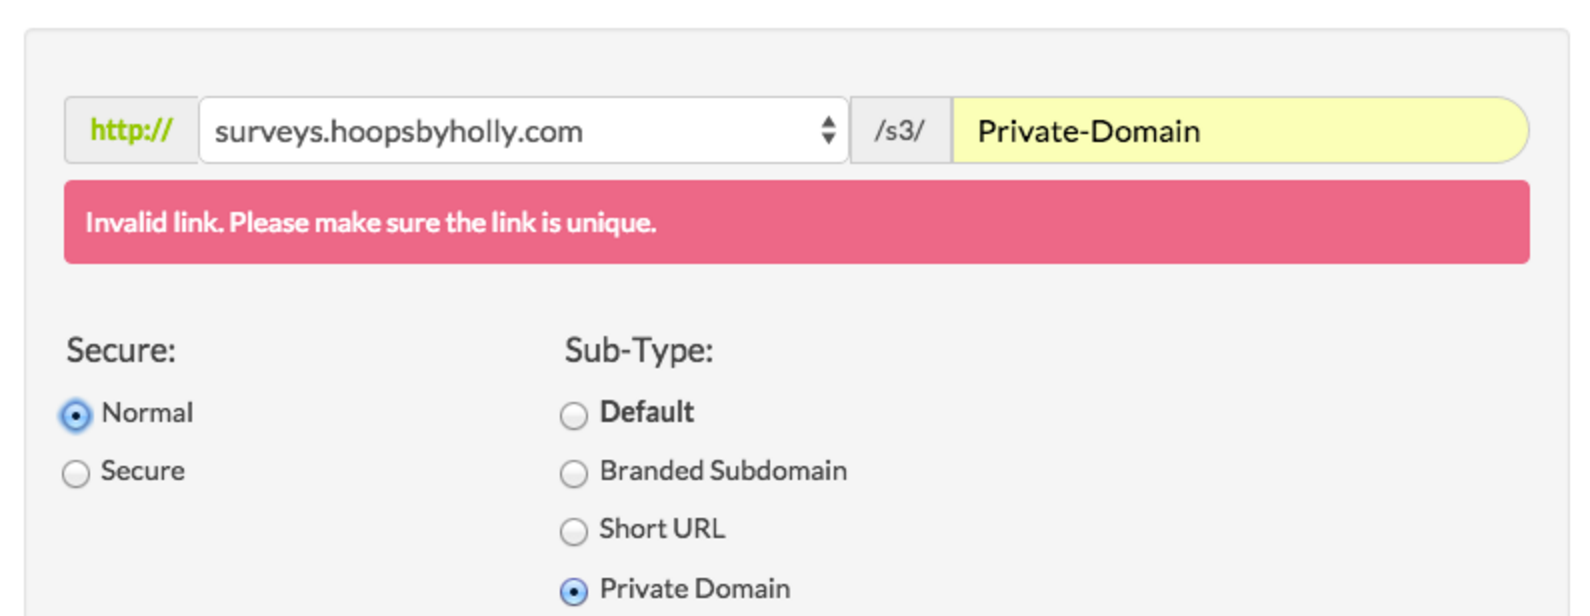The height and width of the screenshot is (616, 1590).
Task: Click the Private-Domain link text field
Action: pos(1238,131)
